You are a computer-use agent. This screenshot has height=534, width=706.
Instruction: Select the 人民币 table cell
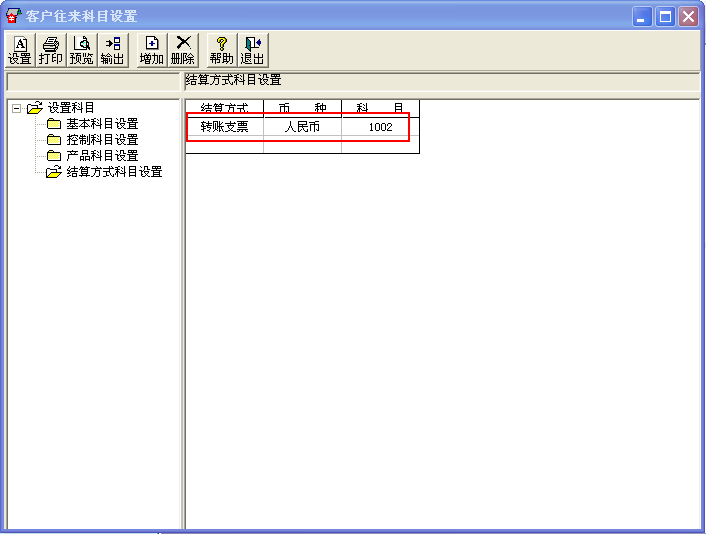[x=303, y=127]
